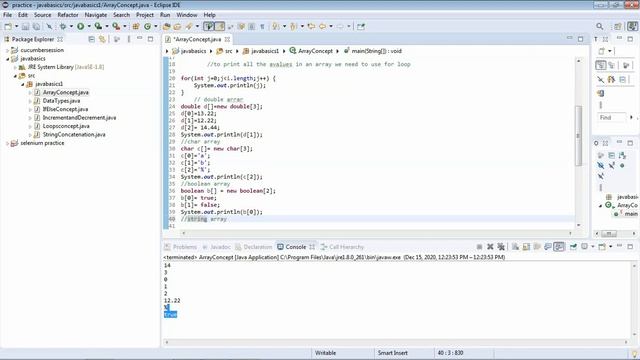The width and height of the screenshot is (640, 360).
Task: Switch to the Call Hierarchy tab
Action: 342,247
